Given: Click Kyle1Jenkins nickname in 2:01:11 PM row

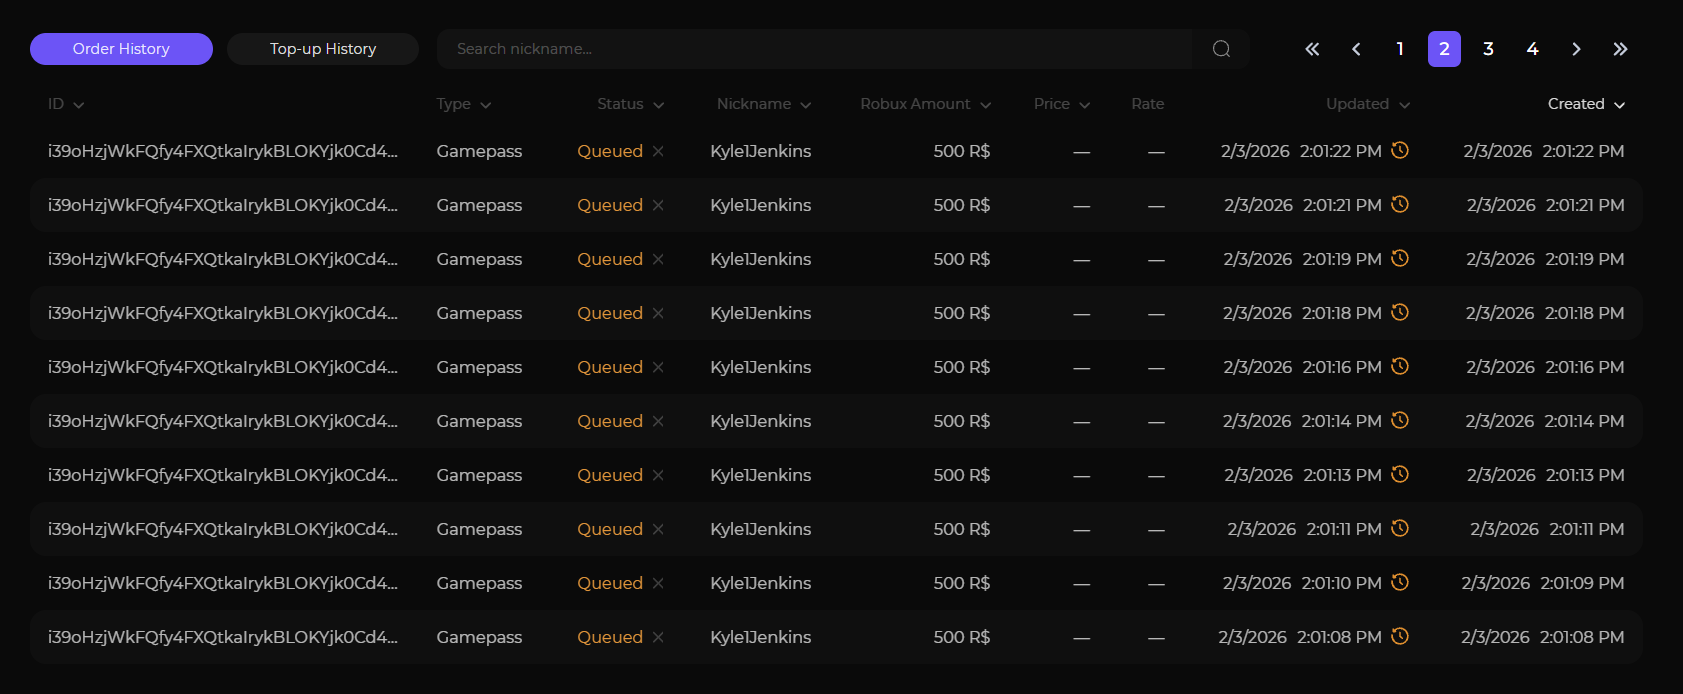Looking at the screenshot, I should click(x=761, y=529).
